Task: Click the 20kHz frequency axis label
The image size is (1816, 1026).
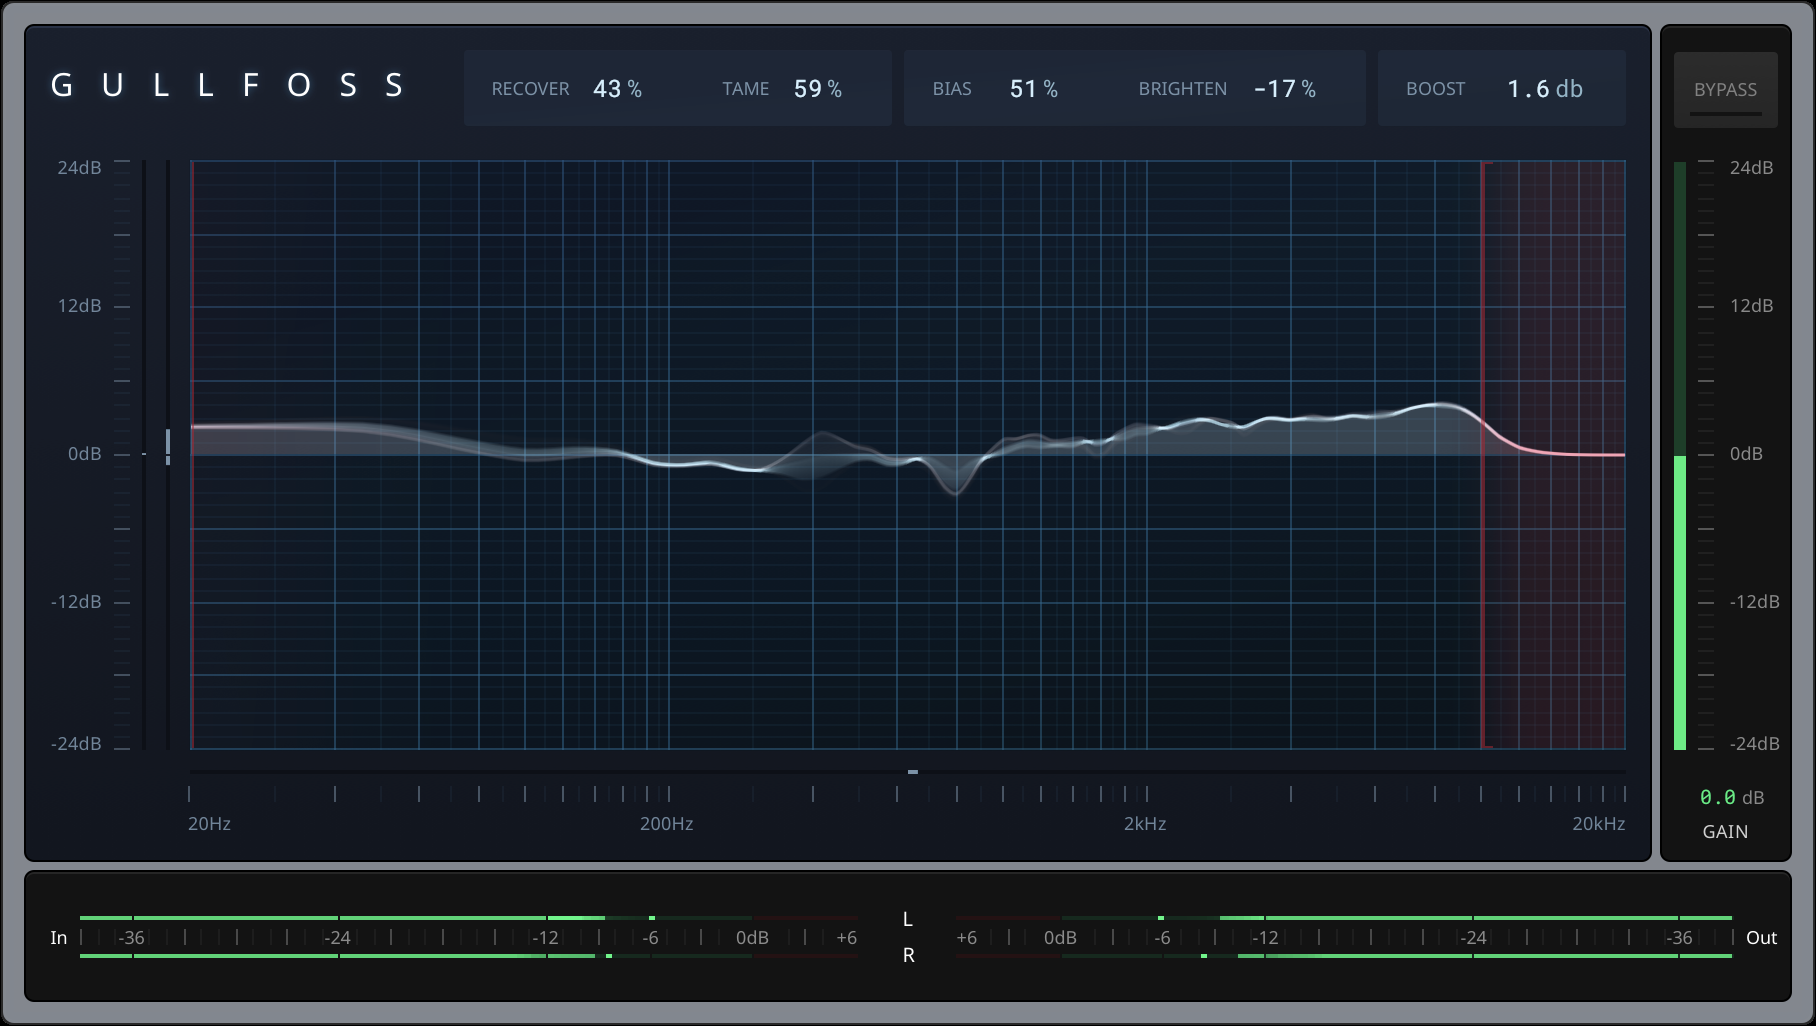Action: 1598,824
